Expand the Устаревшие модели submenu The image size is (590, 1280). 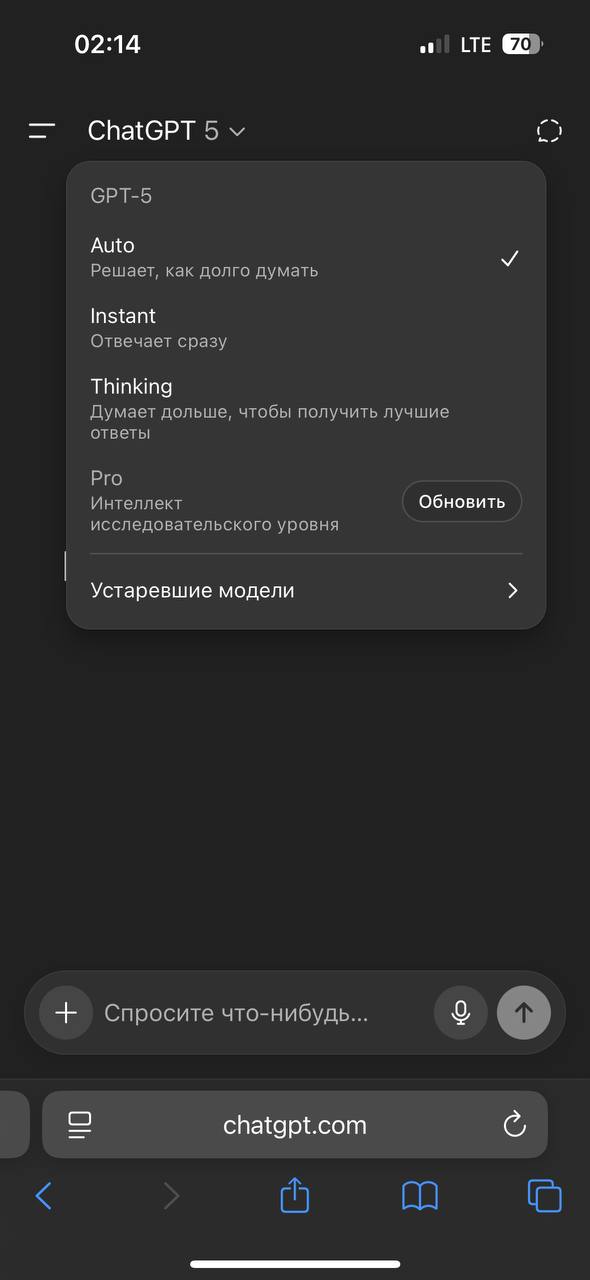point(306,590)
